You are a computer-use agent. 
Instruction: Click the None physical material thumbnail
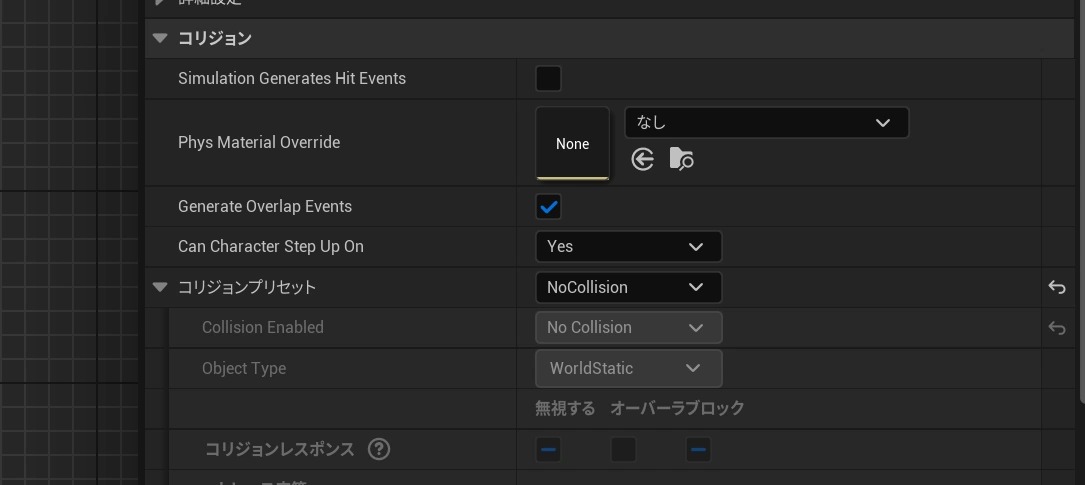coord(572,144)
